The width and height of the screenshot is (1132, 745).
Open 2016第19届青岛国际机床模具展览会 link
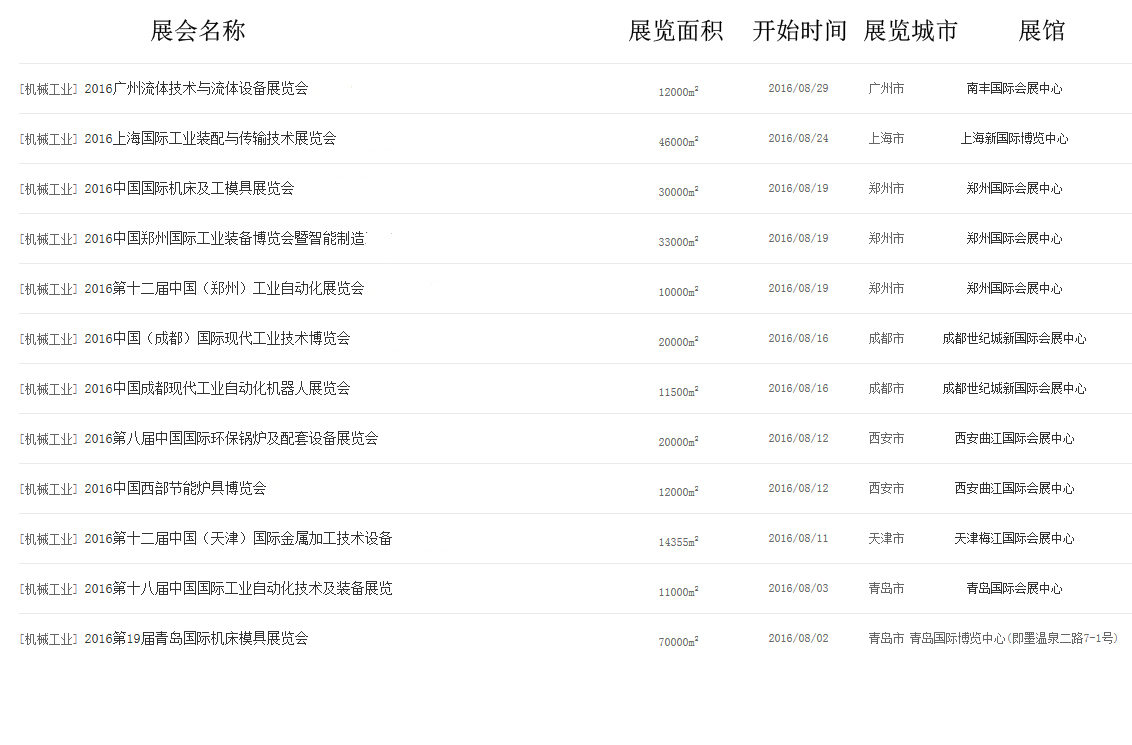(x=196, y=639)
